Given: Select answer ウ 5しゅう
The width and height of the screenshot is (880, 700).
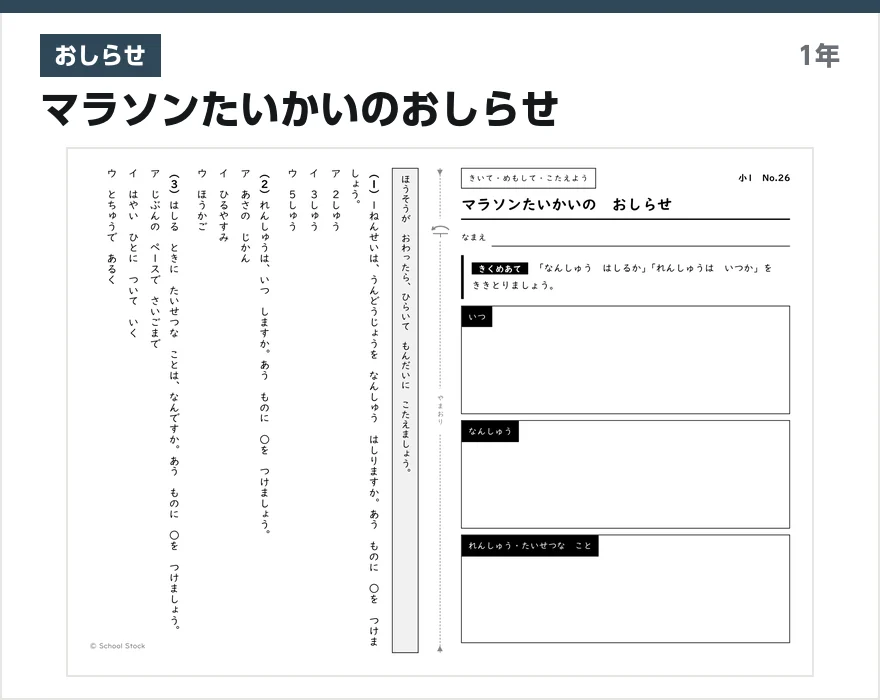Looking at the screenshot, I should tap(292, 200).
